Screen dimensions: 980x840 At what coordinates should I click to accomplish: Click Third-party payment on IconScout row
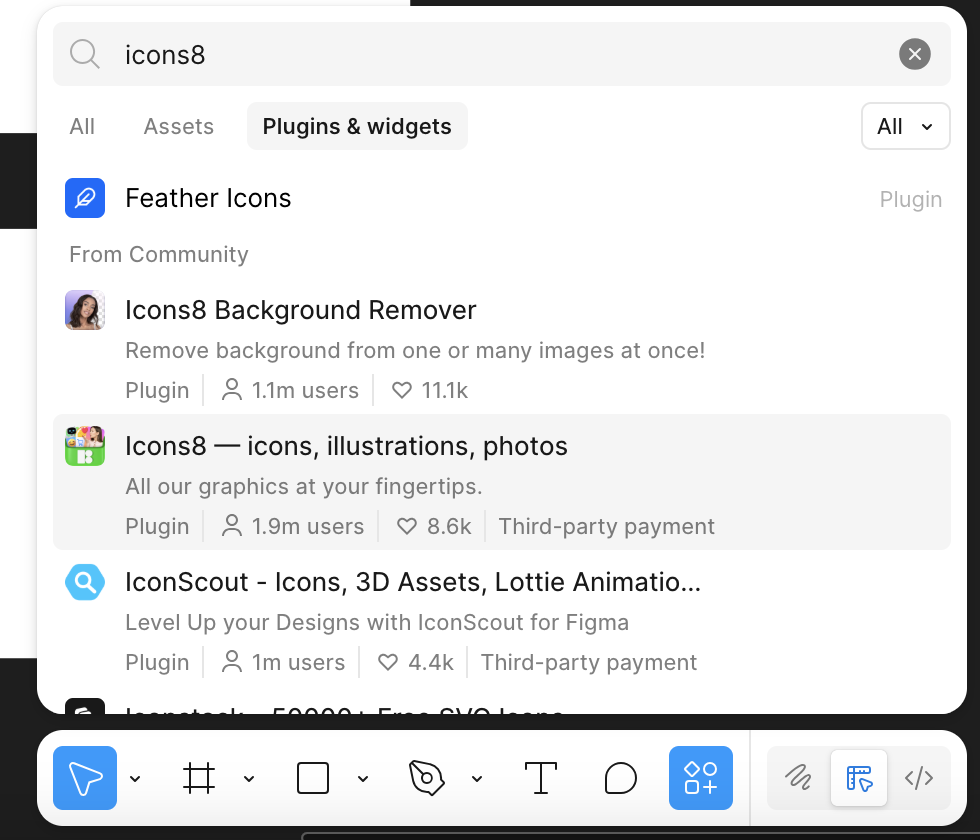coord(589,662)
